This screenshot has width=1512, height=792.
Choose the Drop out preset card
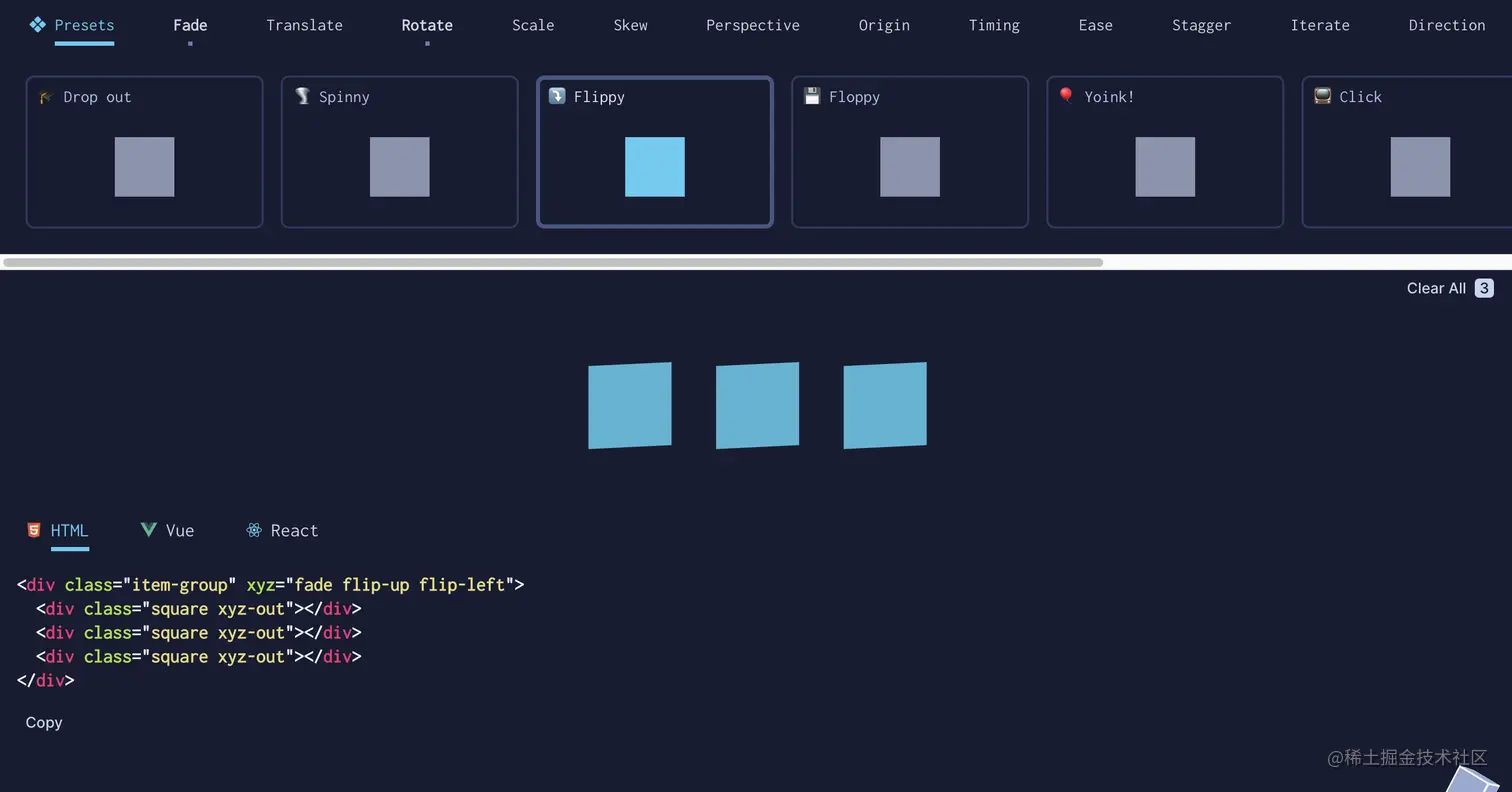tap(144, 152)
